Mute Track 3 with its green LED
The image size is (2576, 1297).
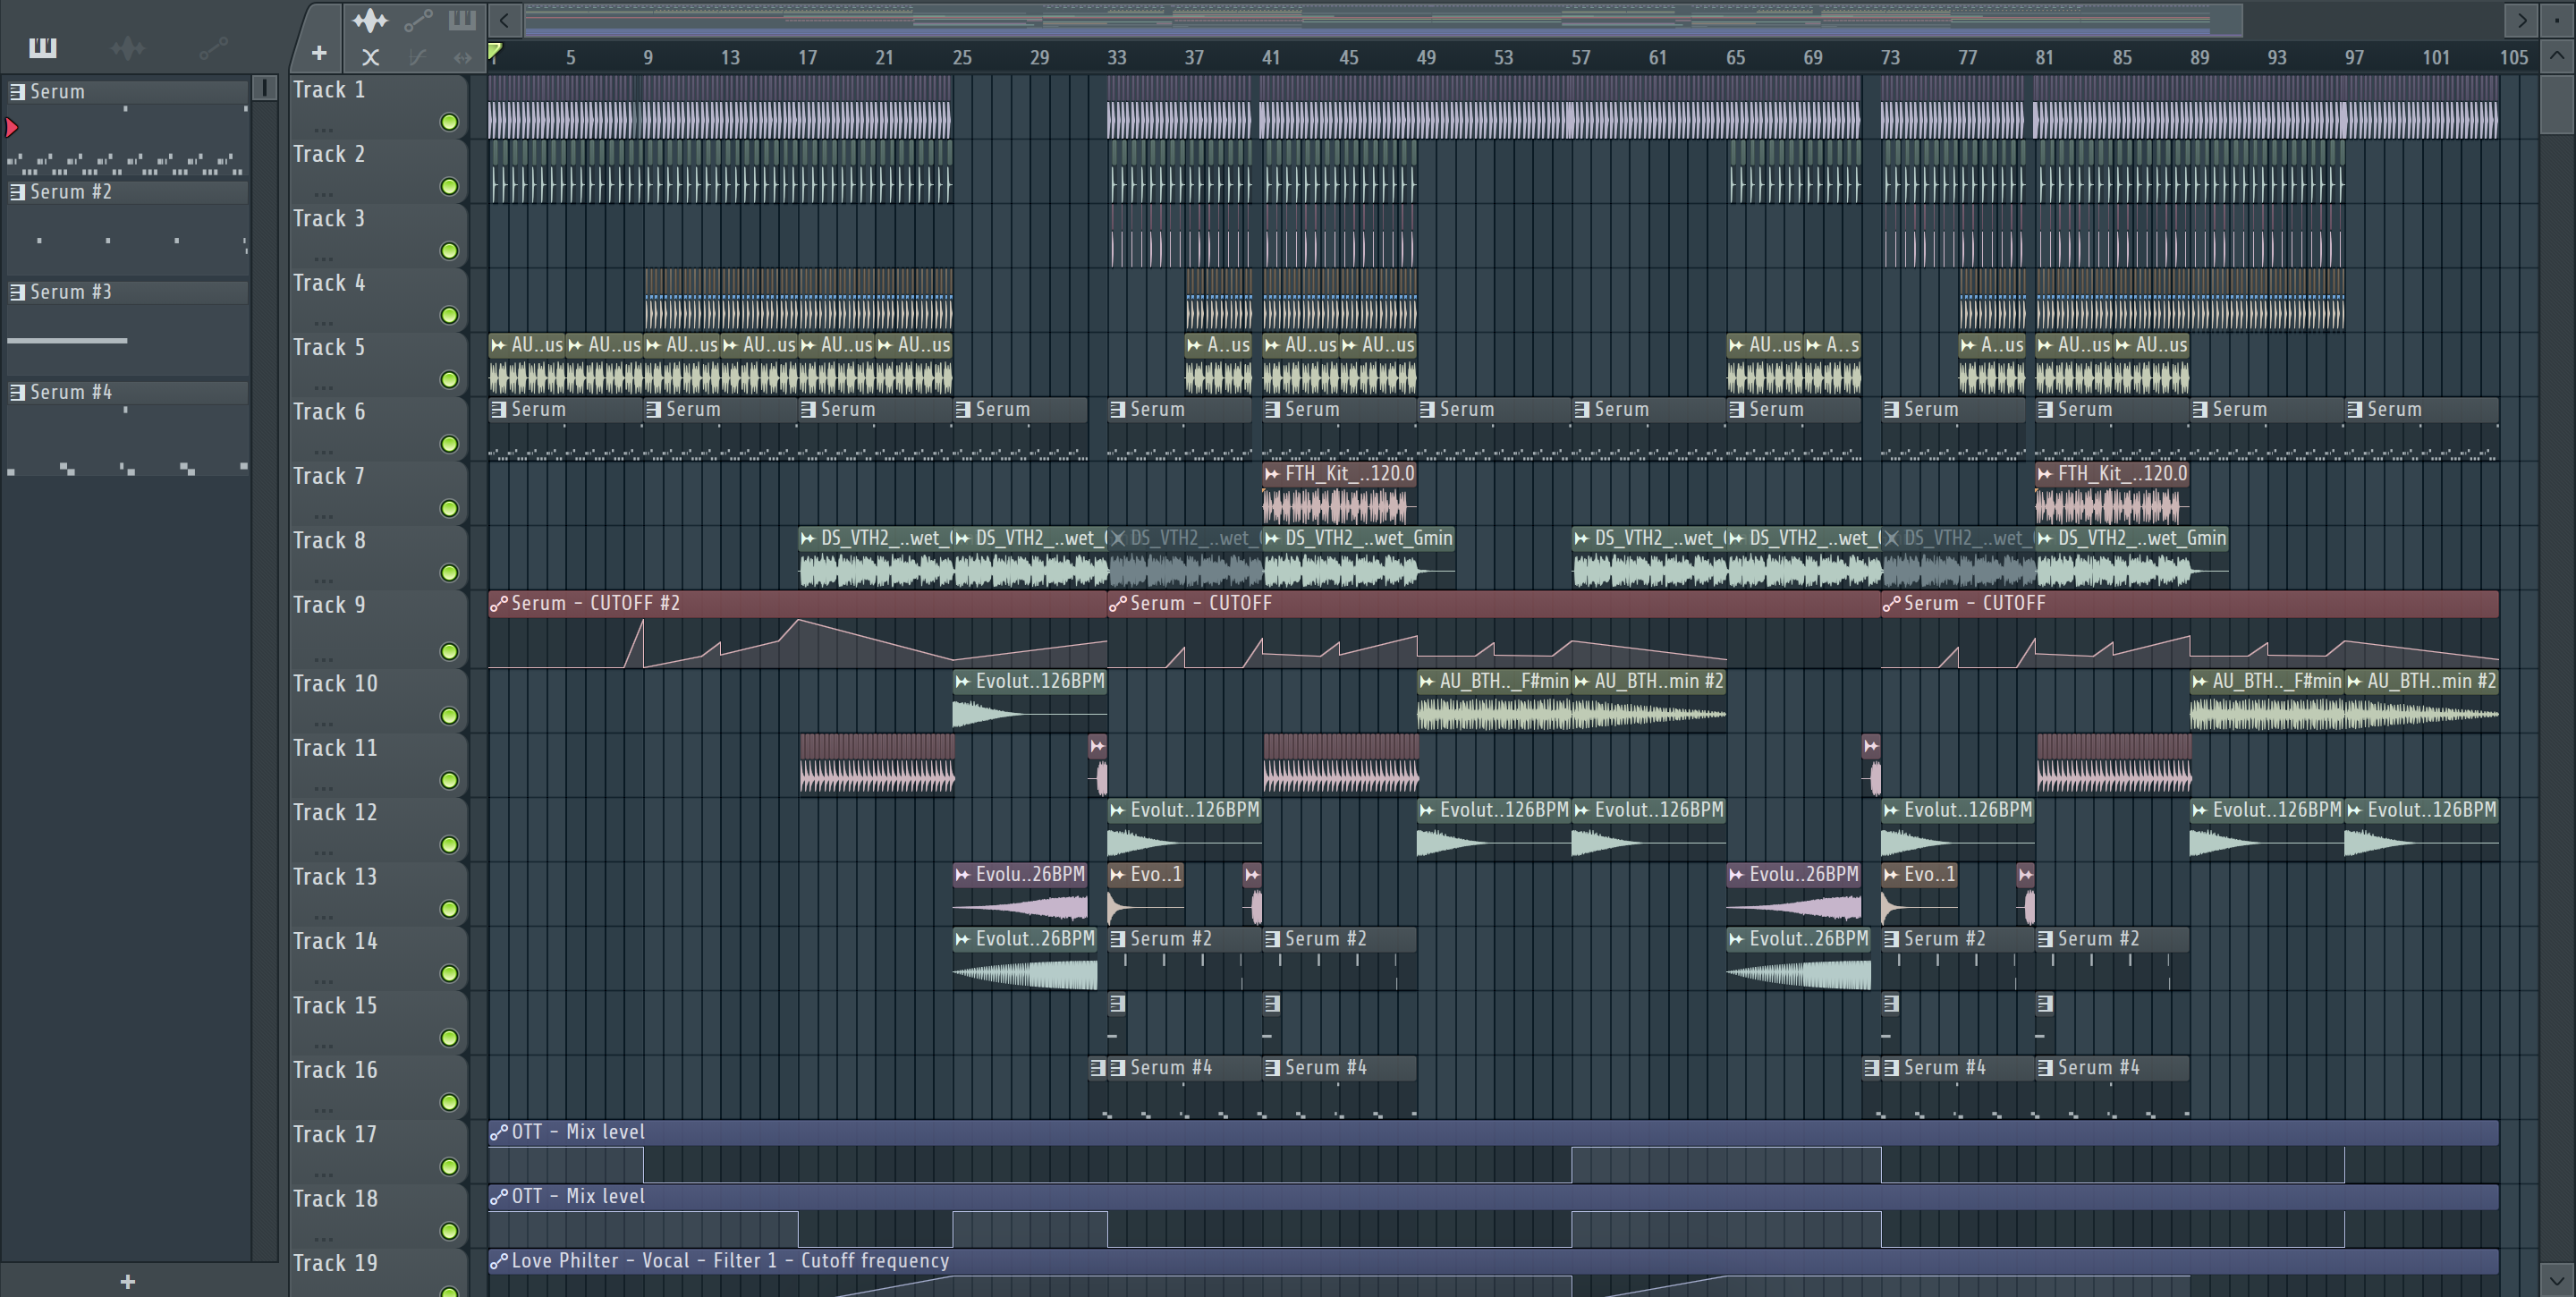[449, 251]
